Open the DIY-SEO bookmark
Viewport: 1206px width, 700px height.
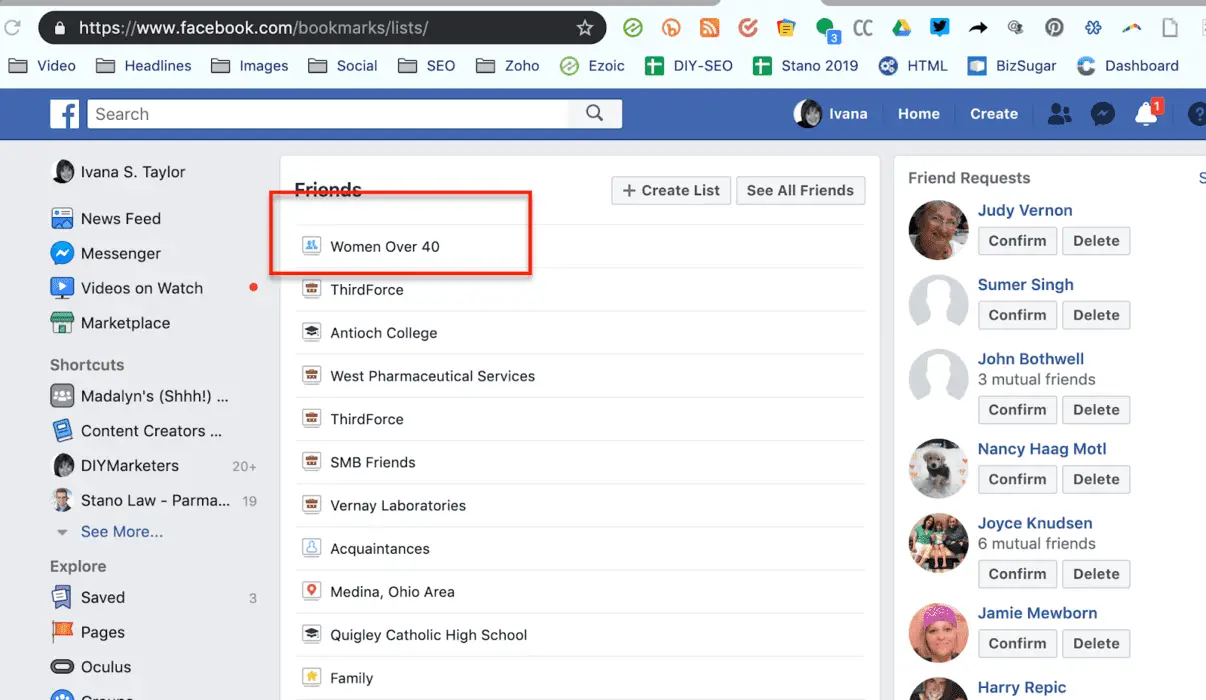pyautogui.click(x=689, y=66)
